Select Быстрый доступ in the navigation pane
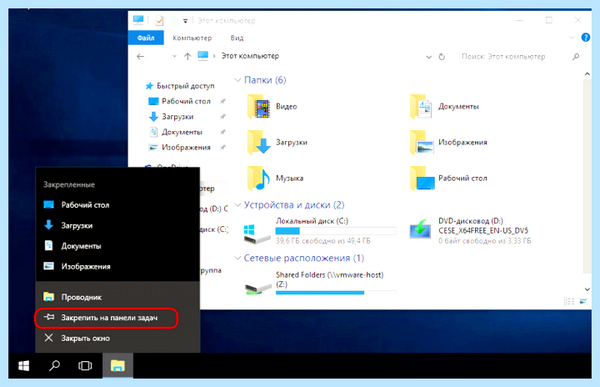Screen dimensions: 600x387 pyautogui.click(x=180, y=86)
